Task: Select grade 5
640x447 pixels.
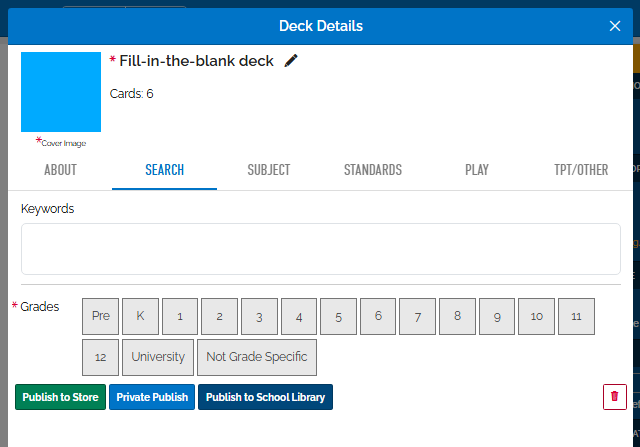Action: point(338,316)
